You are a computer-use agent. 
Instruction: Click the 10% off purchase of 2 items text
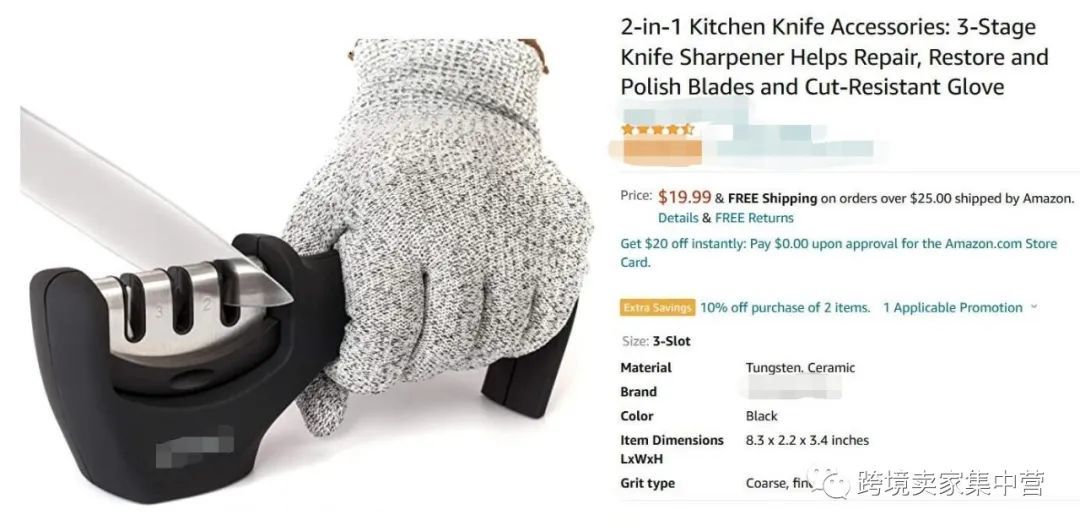pyautogui.click(x=785, y=308)
